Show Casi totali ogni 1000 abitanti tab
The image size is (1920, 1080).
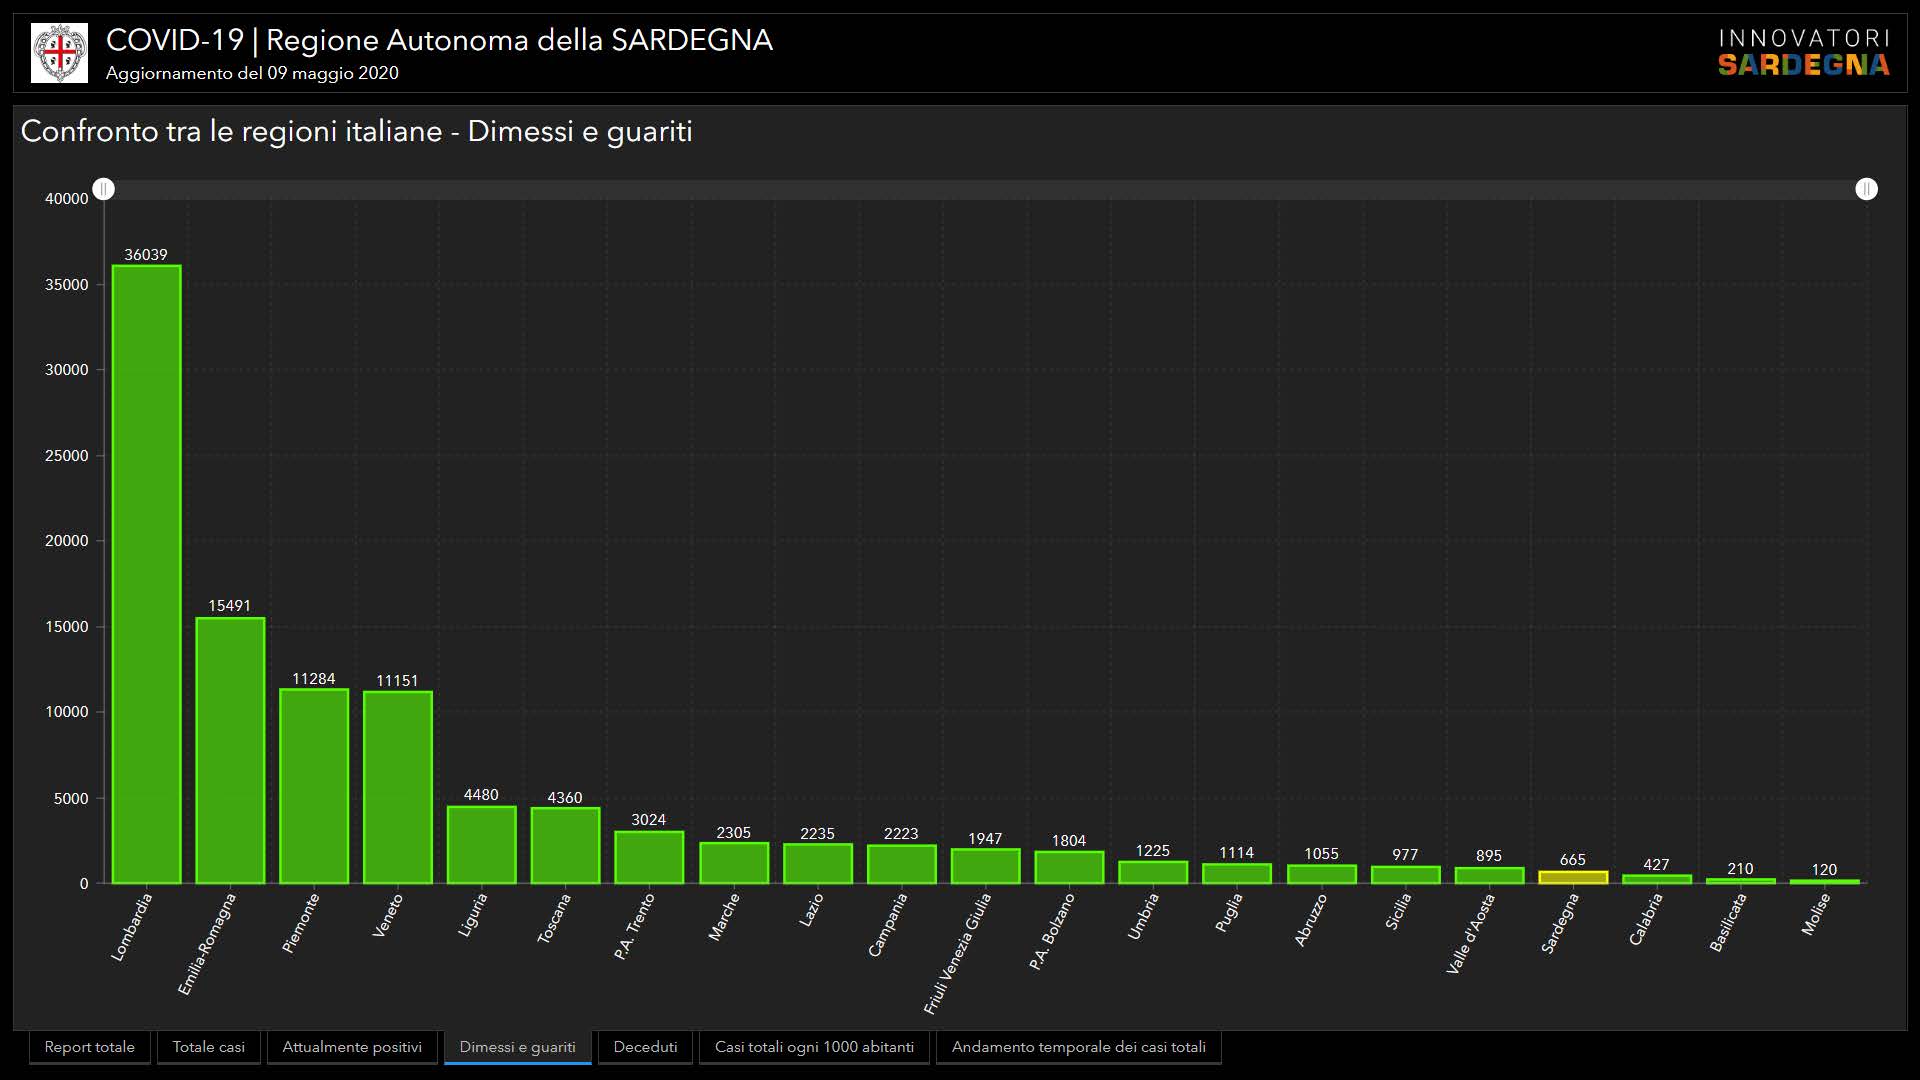pyautogui.click(x=814, y=1047)
